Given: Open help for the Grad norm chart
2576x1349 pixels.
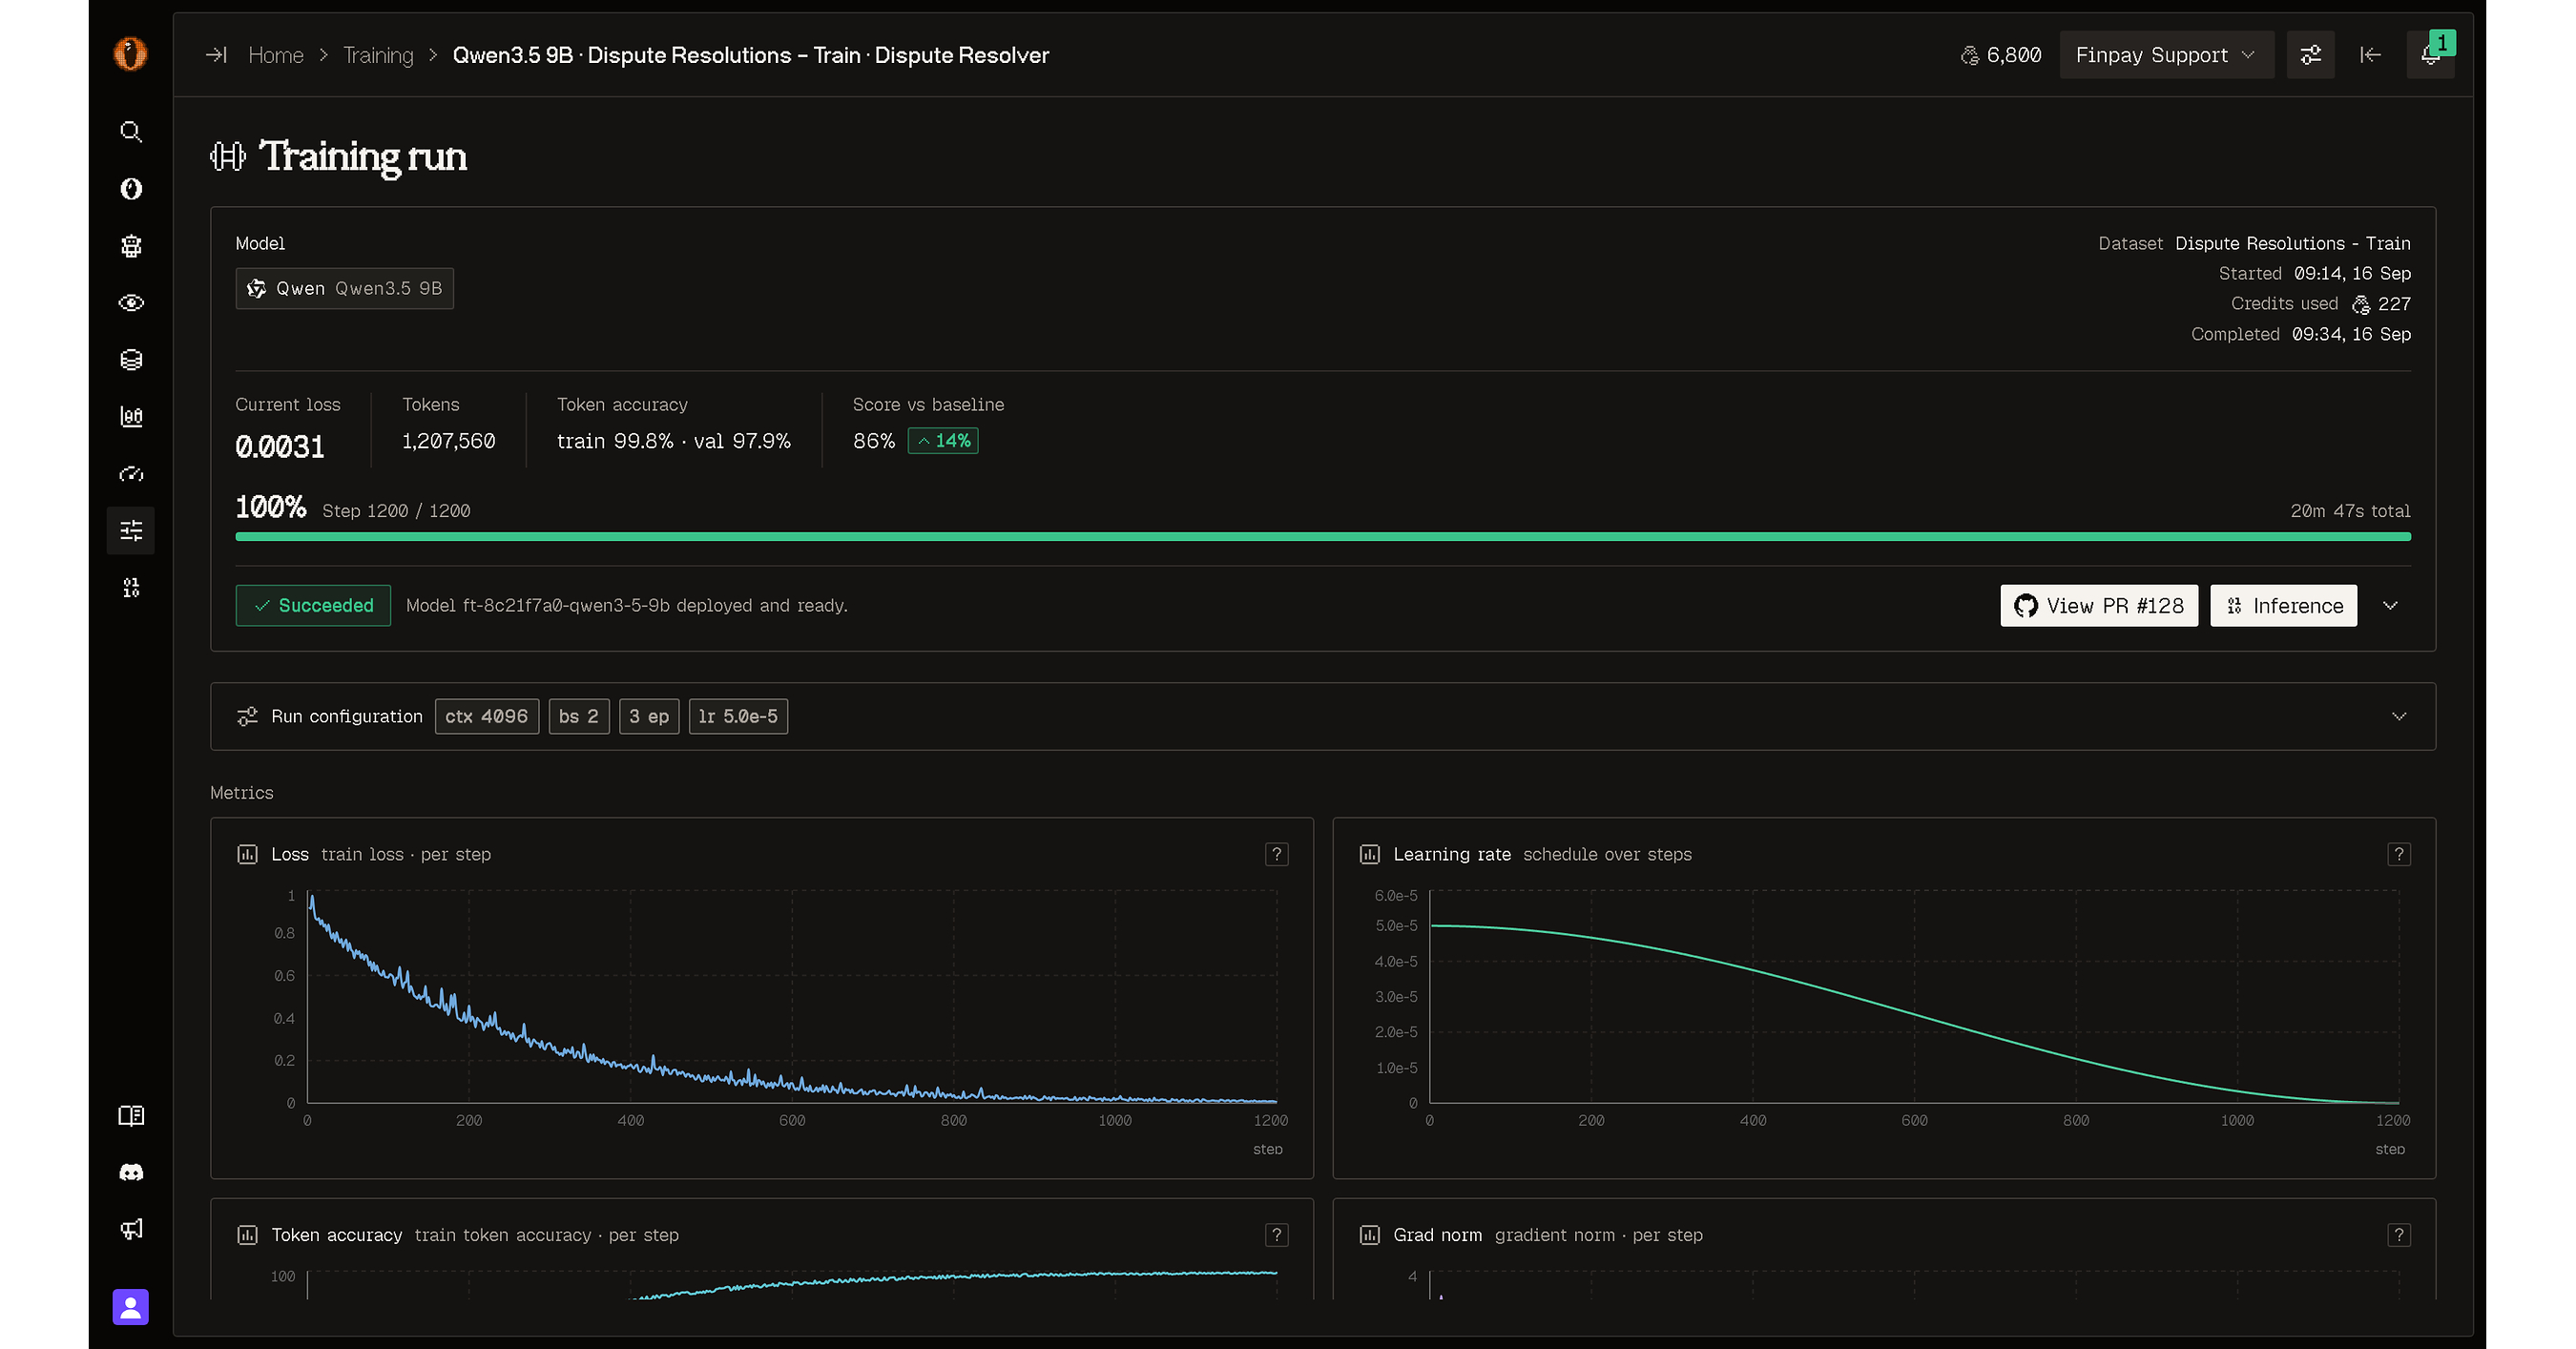Looking at the screenshot, I should 2399,1235.
